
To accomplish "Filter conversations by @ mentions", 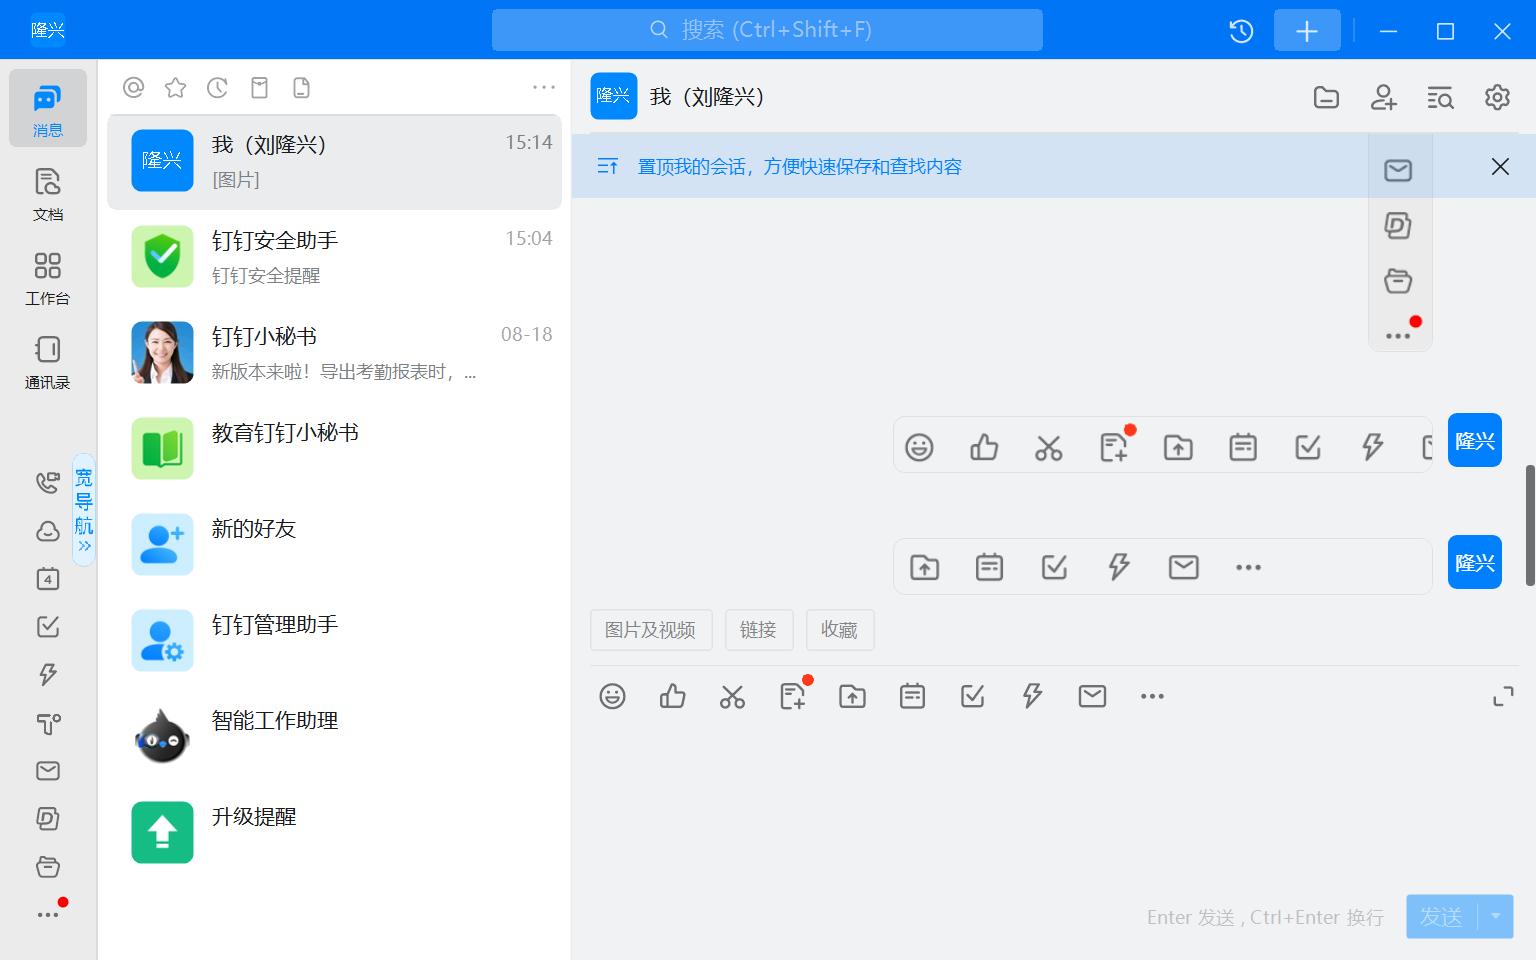I will pyautogui.click(x=133, y=88).
